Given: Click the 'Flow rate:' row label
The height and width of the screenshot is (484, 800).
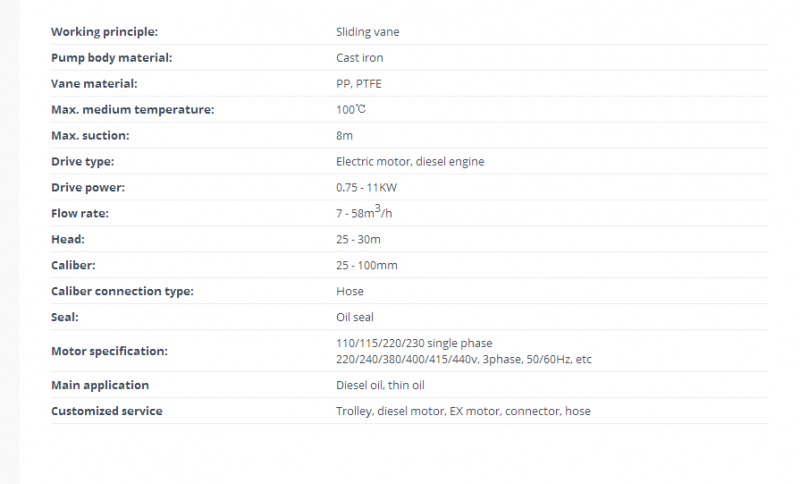Looking at the screenshot, I should (x=80, y=214).
